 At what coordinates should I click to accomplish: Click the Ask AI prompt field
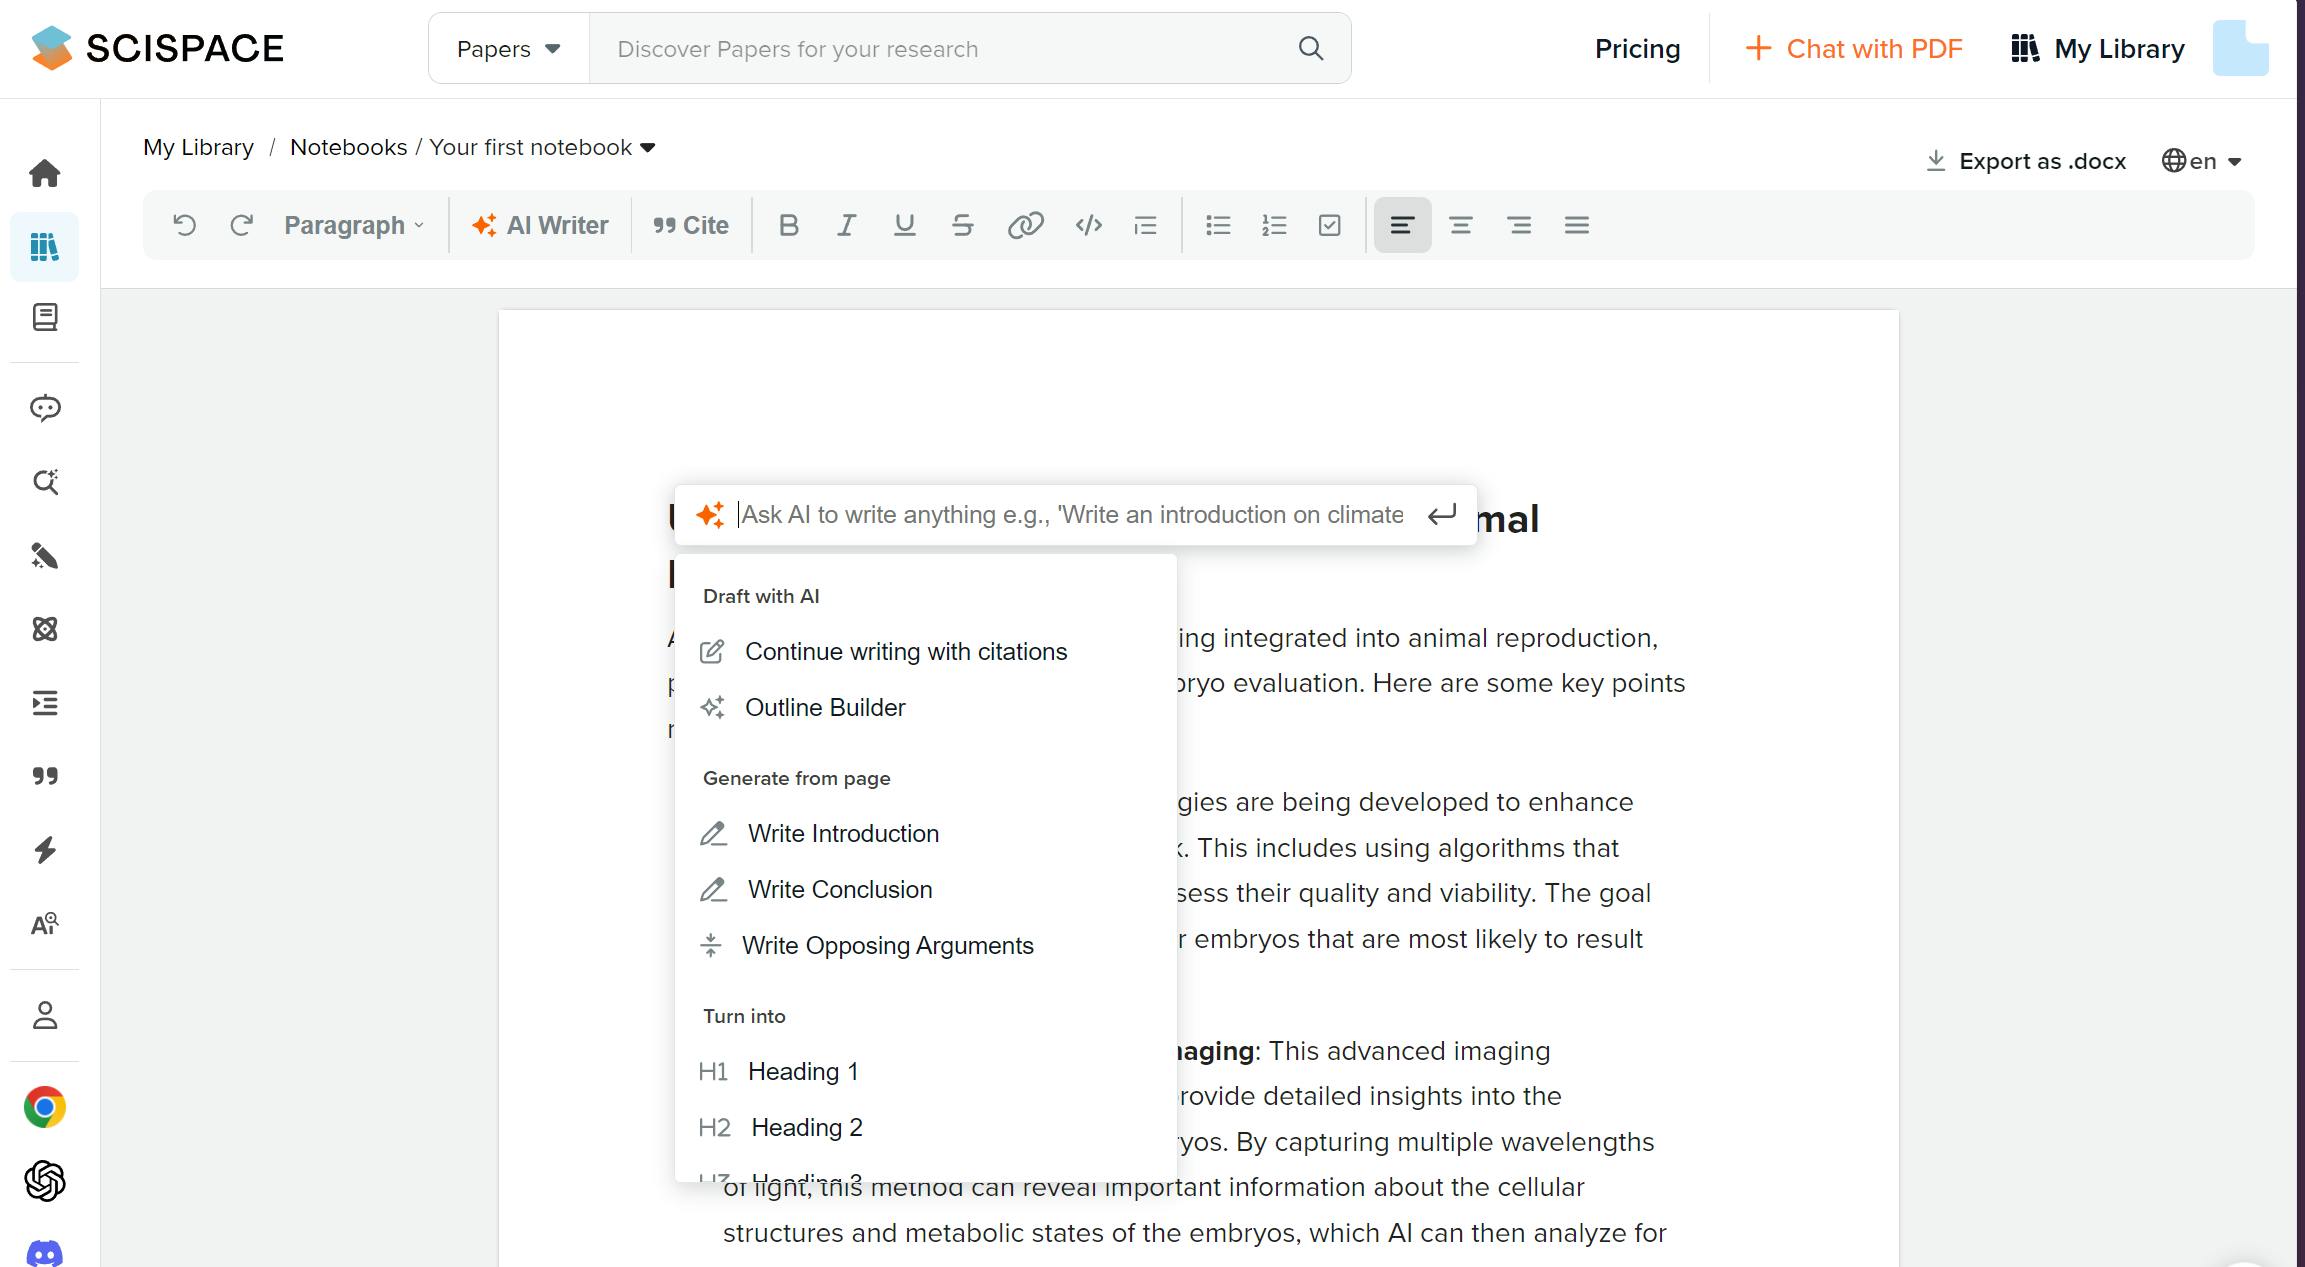coord(1072,514)
